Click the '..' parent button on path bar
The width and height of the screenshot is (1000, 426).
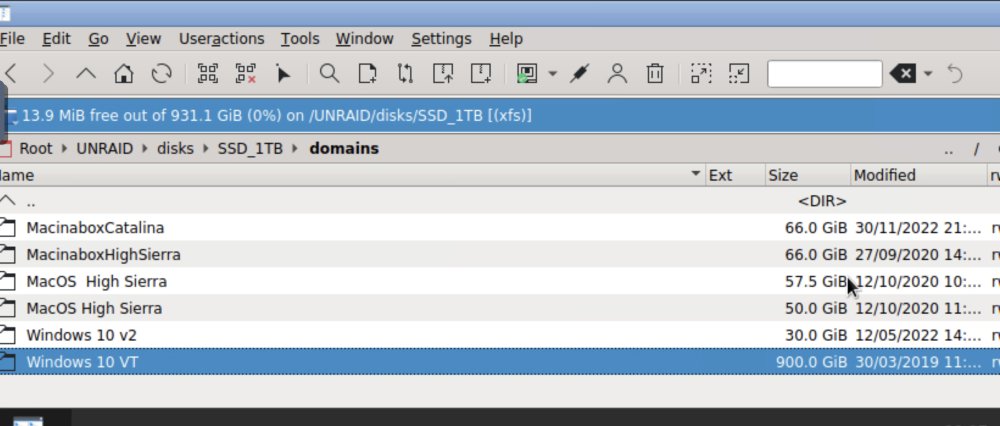click(x=948, y=149)
